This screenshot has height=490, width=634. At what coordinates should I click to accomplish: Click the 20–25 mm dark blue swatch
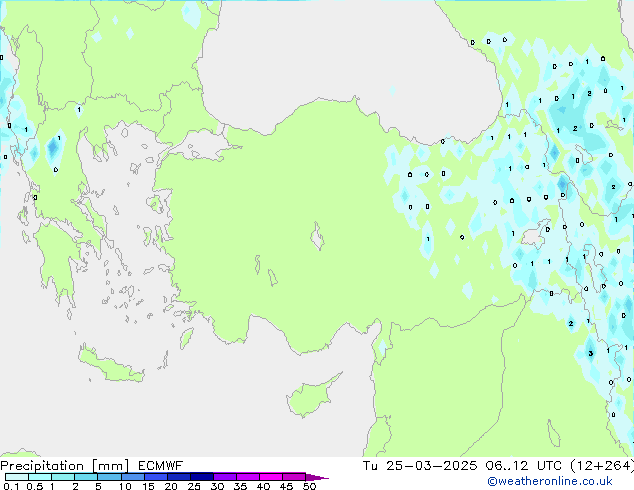coord(178,477)
